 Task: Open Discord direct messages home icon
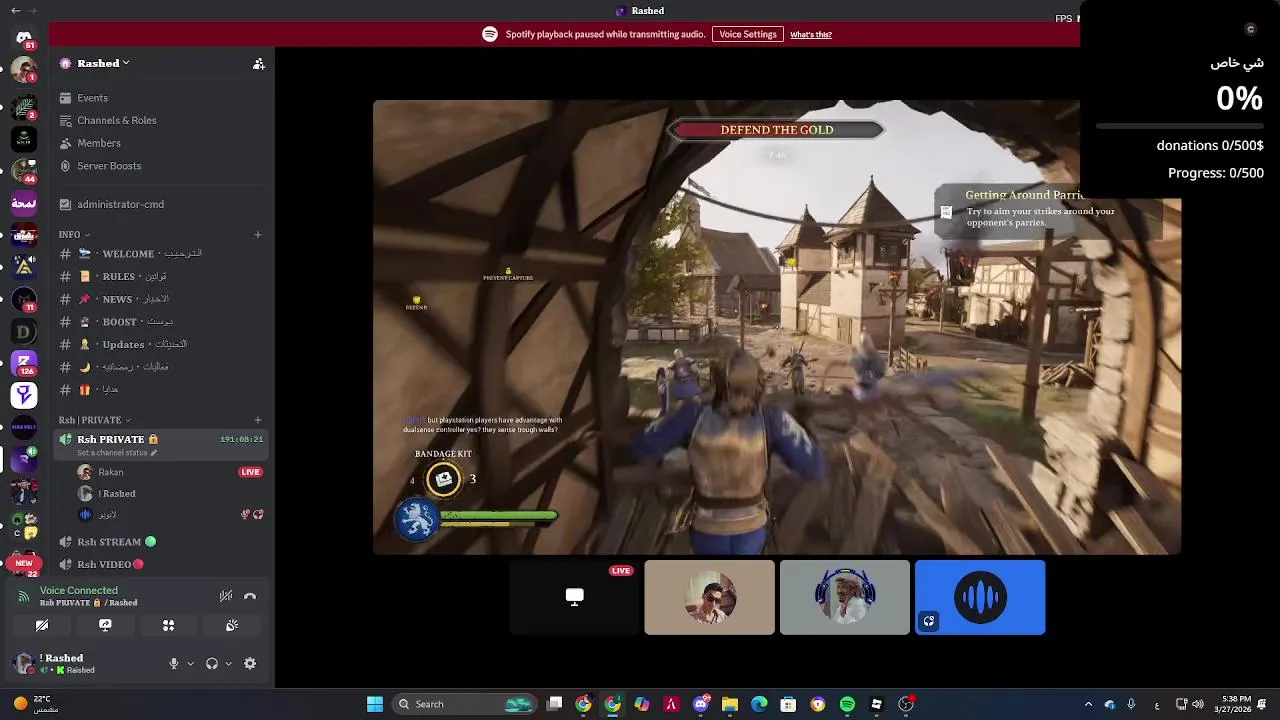click(24, 38)
